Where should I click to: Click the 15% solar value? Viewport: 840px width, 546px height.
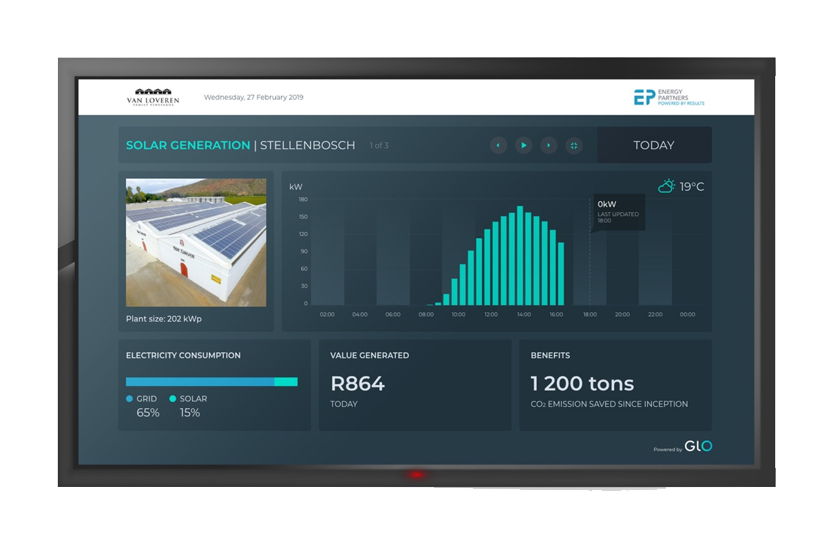(x=190, y=413)
